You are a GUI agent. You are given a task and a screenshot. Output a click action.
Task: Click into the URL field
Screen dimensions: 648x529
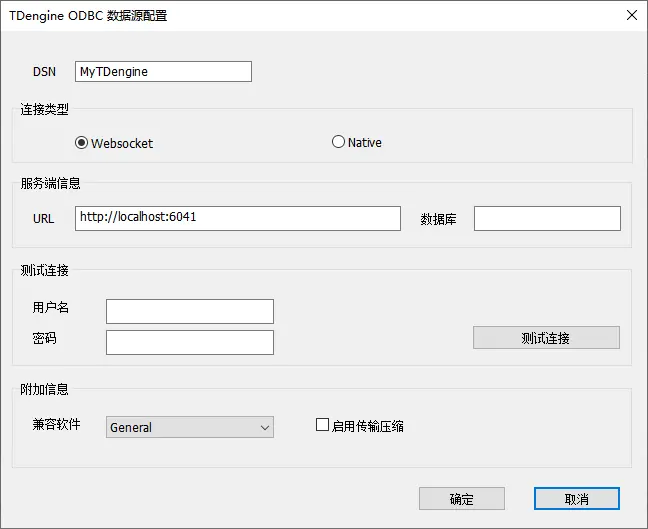238,218
